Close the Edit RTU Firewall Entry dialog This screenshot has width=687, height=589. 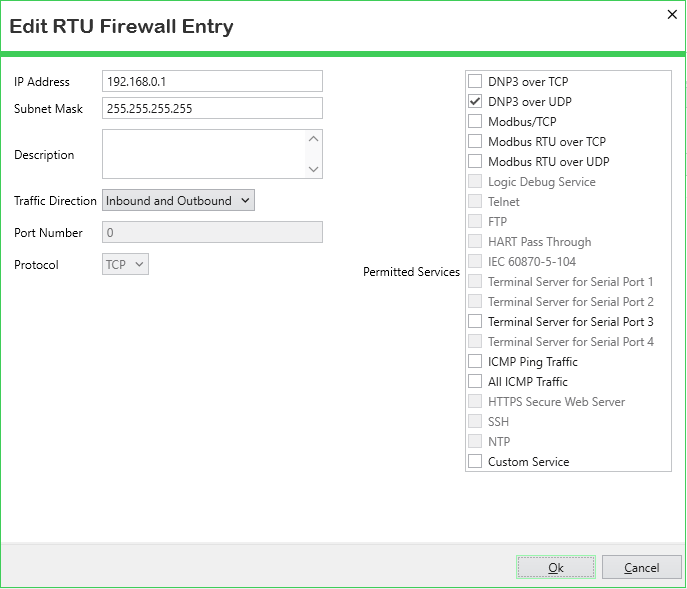(671, 14)
